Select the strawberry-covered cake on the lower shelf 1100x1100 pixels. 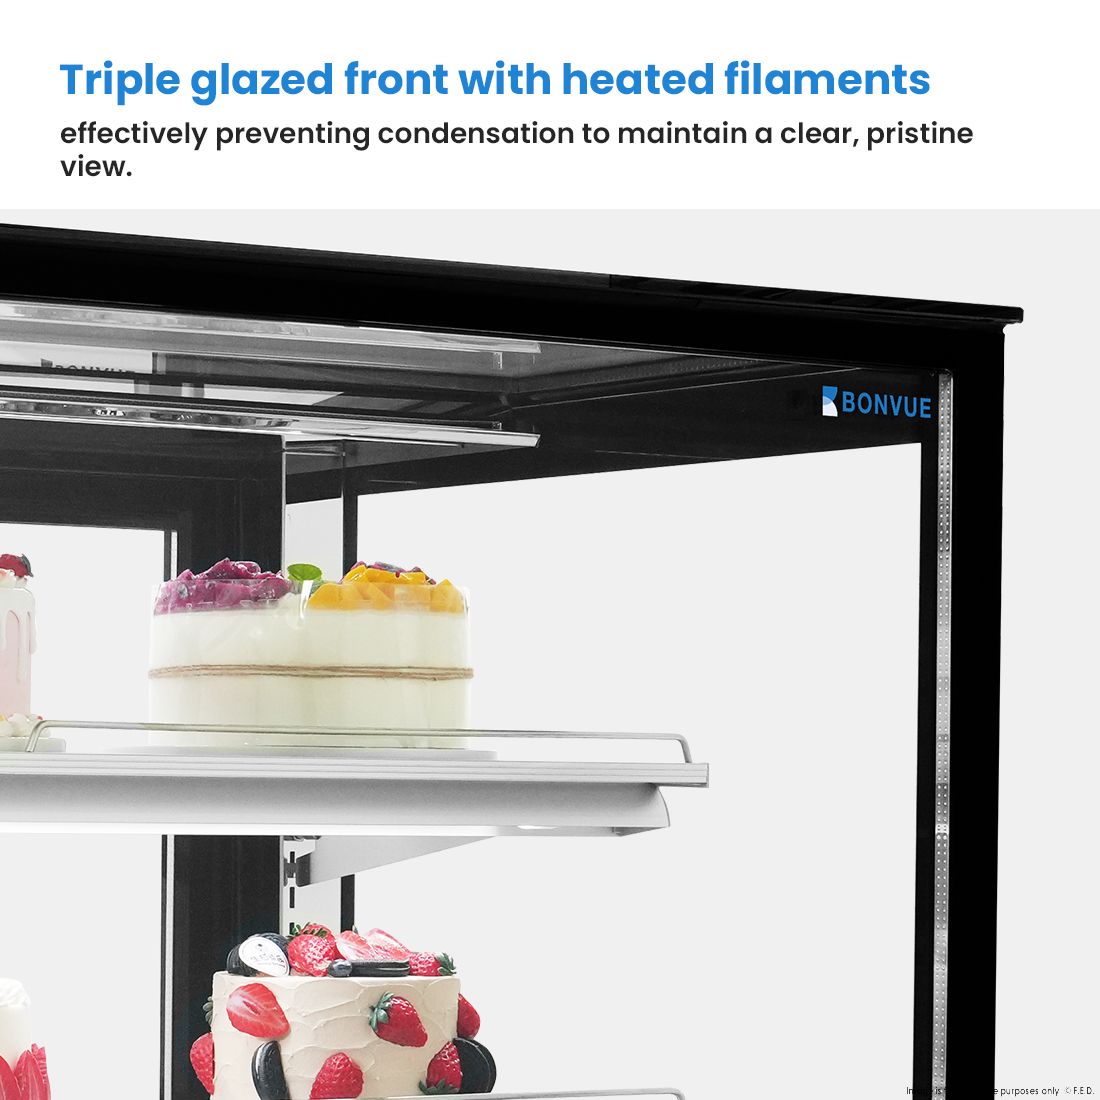click(344, 1014)
